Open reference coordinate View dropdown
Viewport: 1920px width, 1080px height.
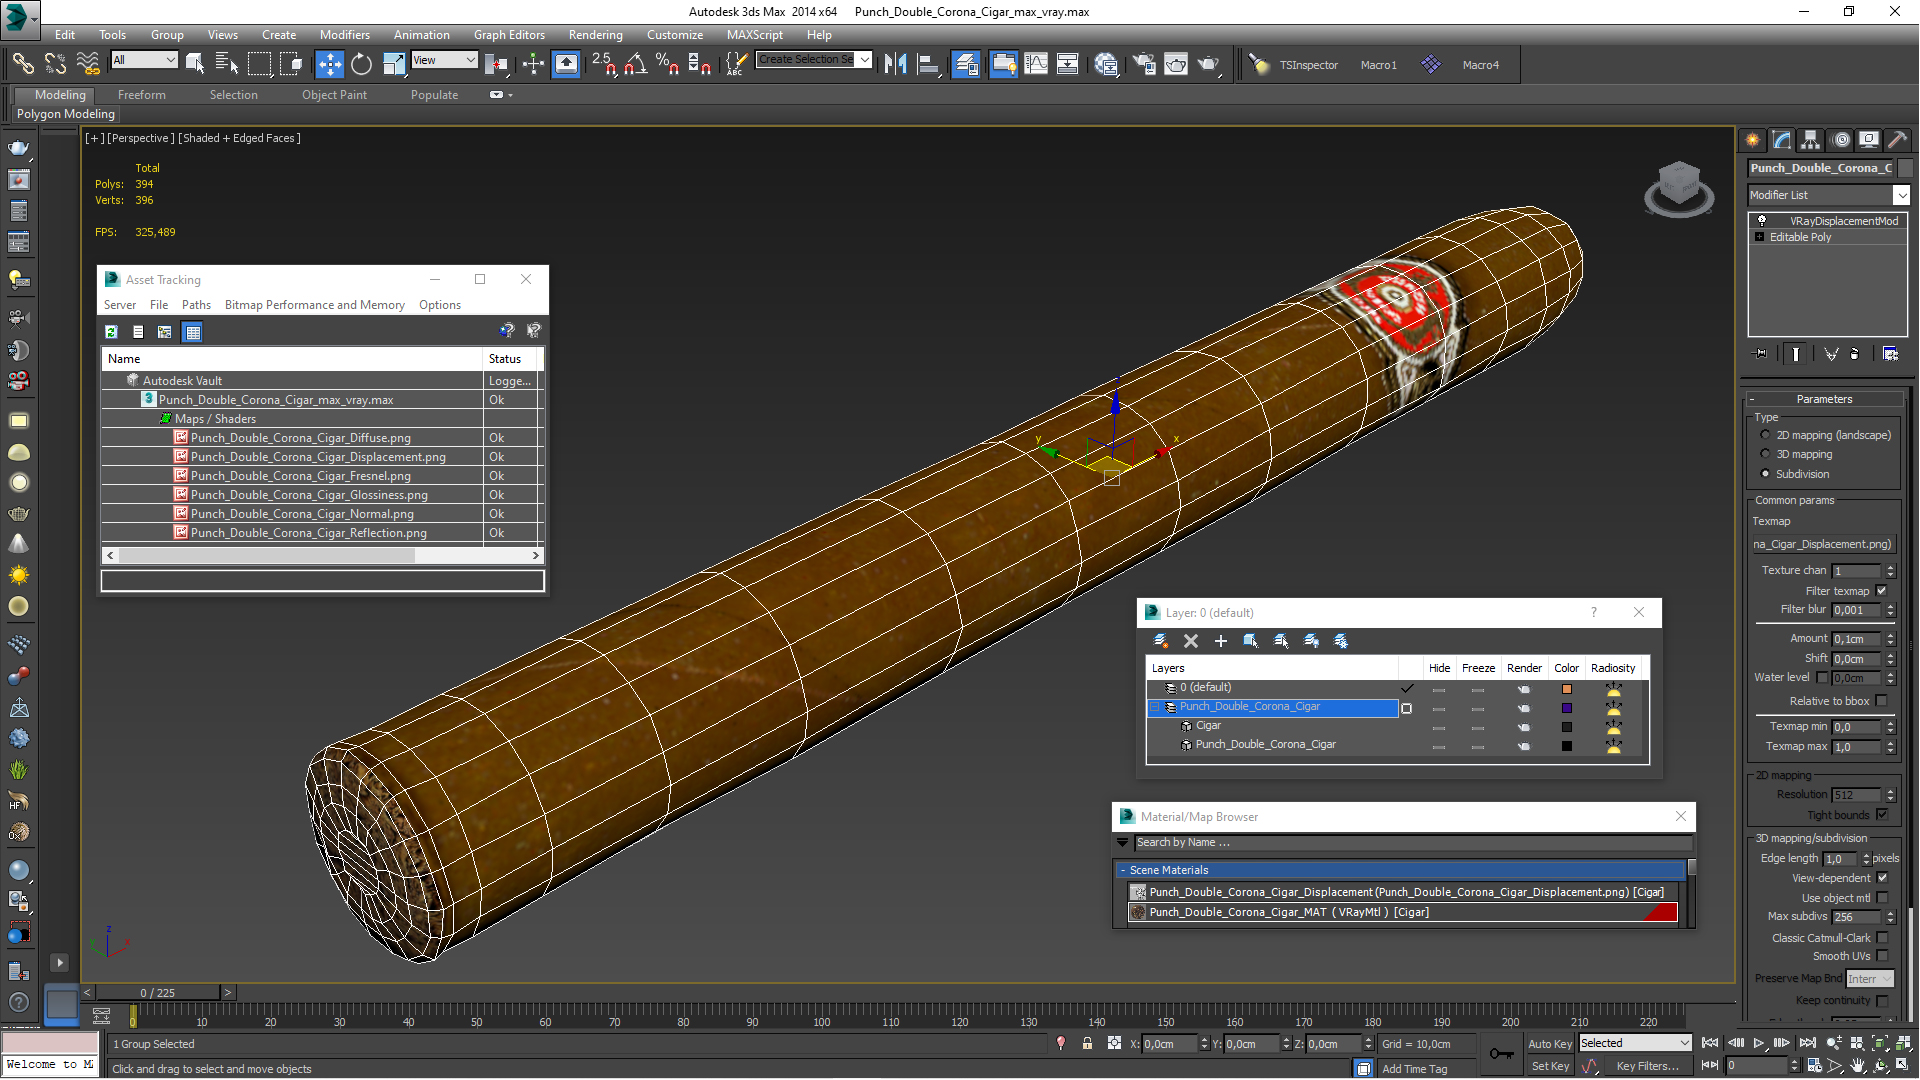point(444,60)
